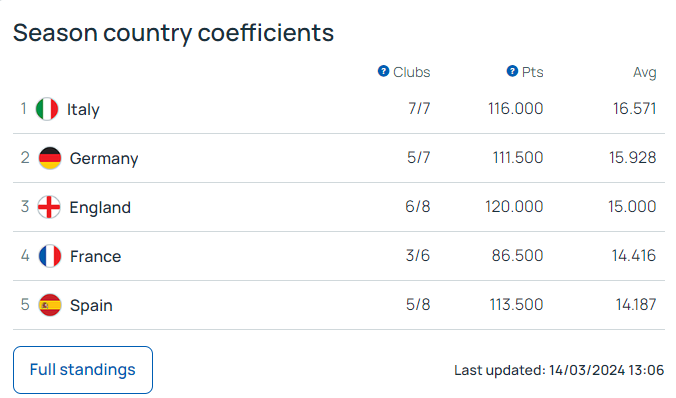Click the Season country coefficients heading
The image size is (676, 398).
click(173, 33)
